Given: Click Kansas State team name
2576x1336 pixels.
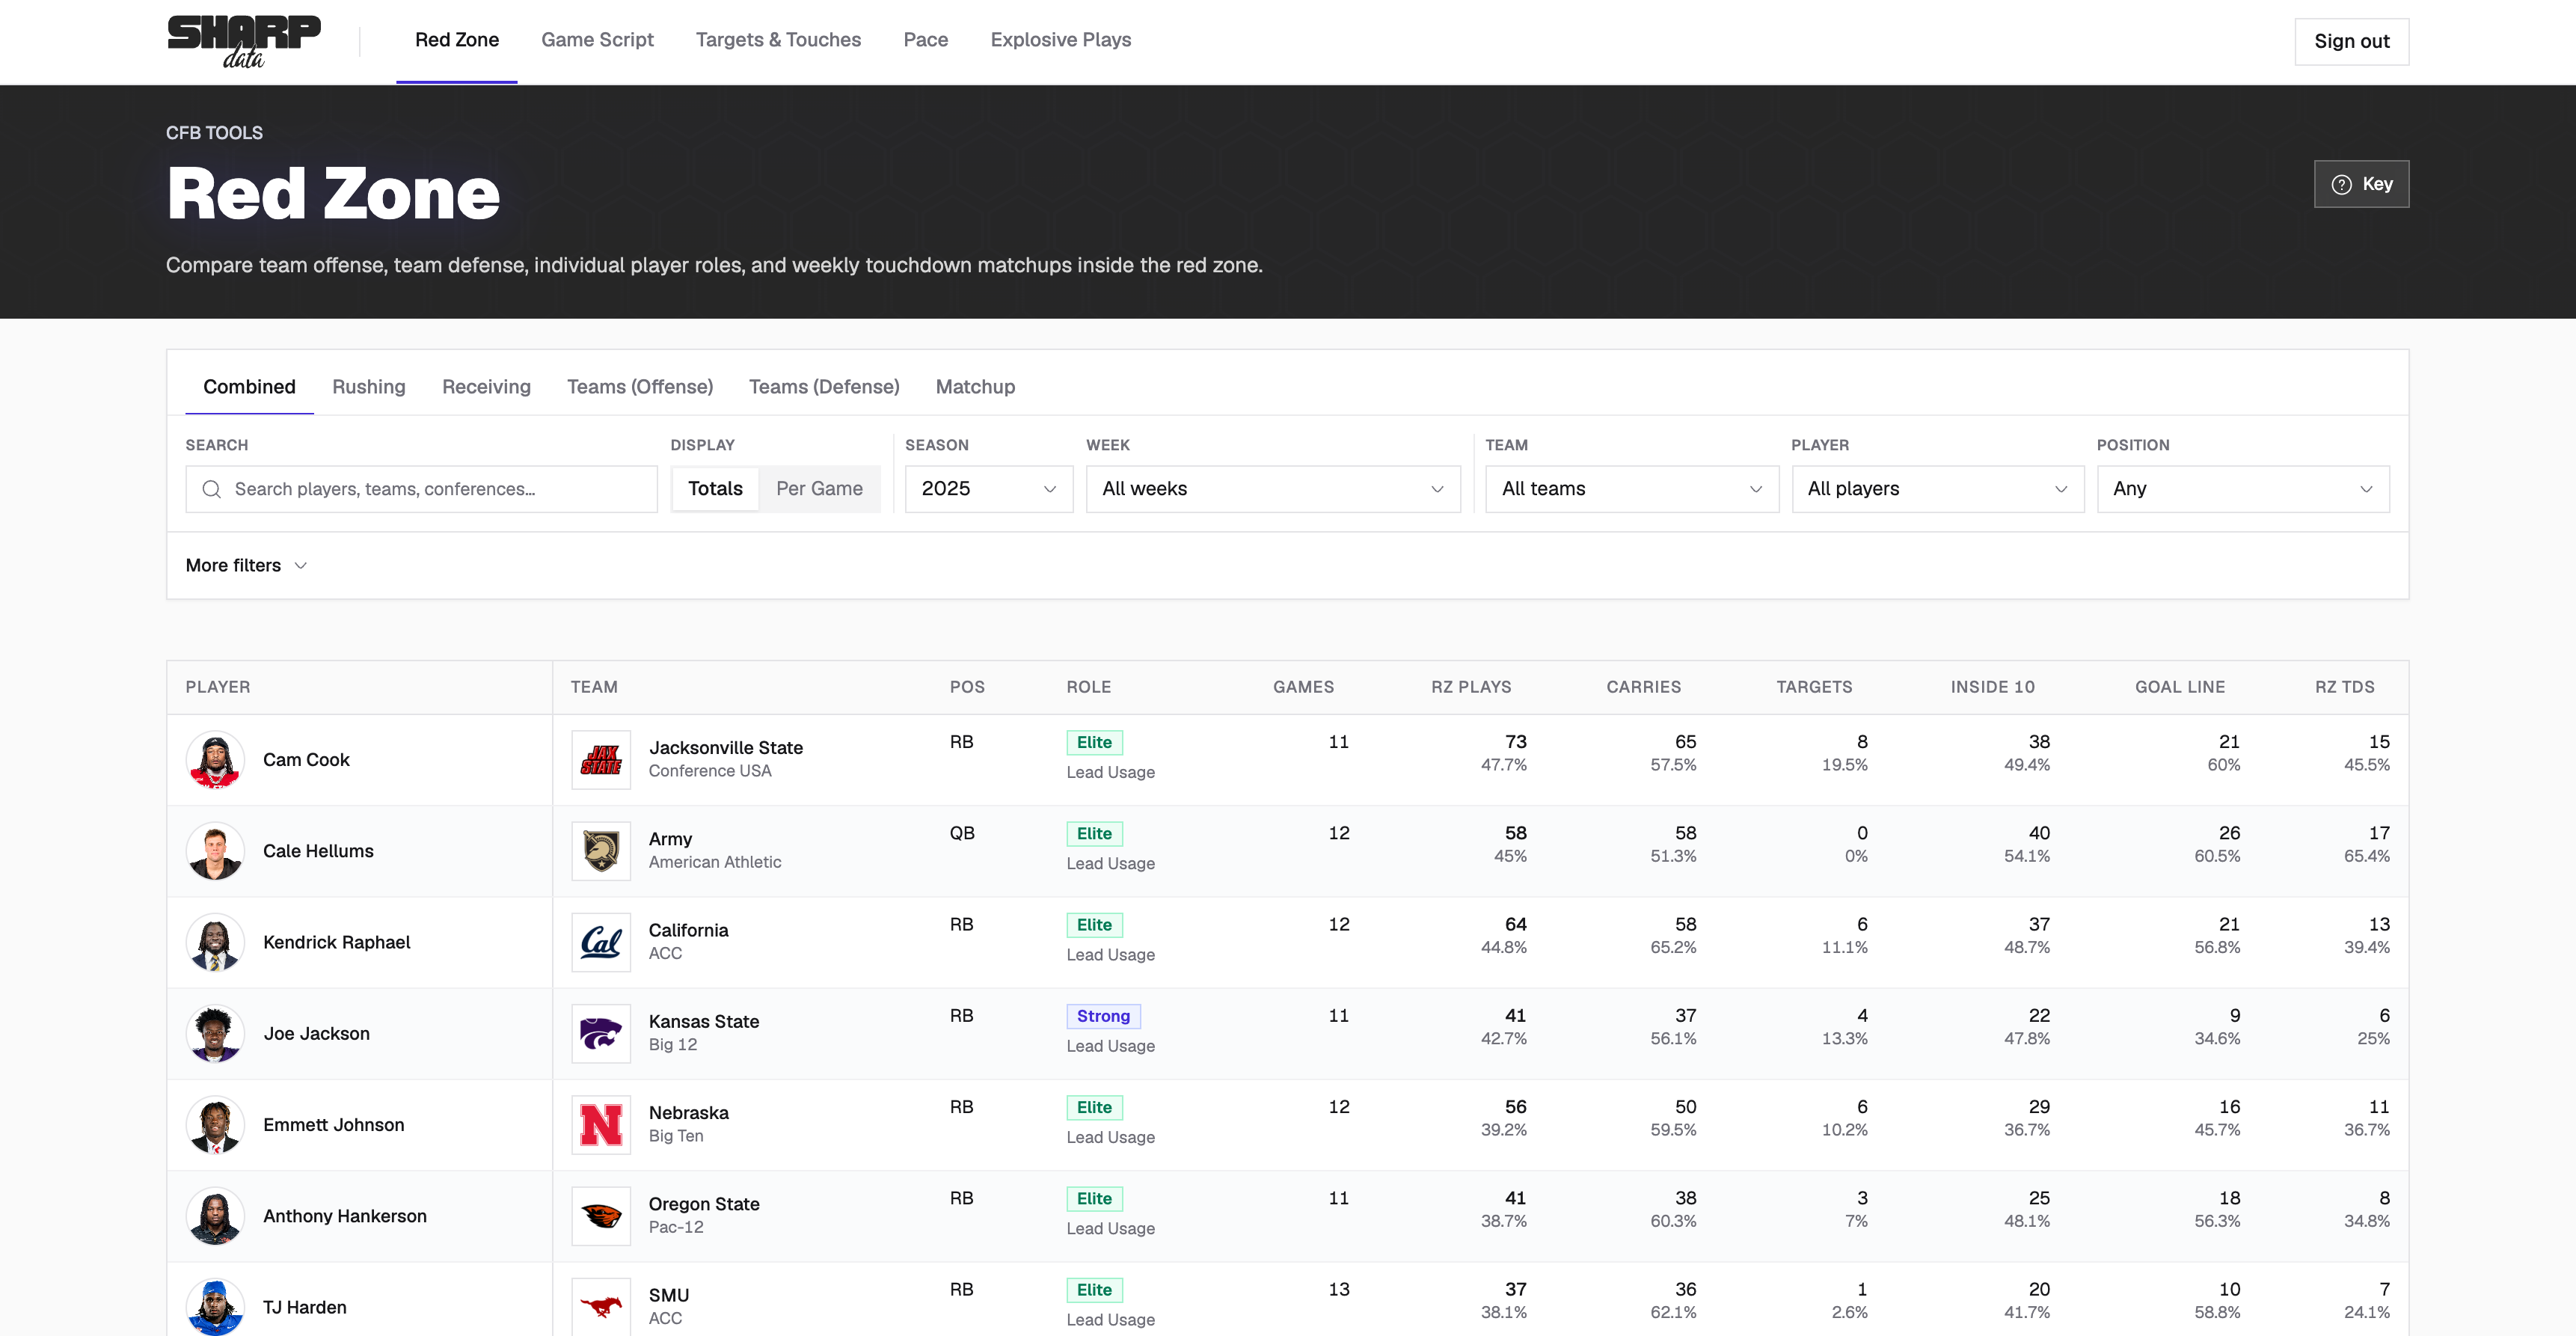Looking at the screenshot, I should point(704,1022).
